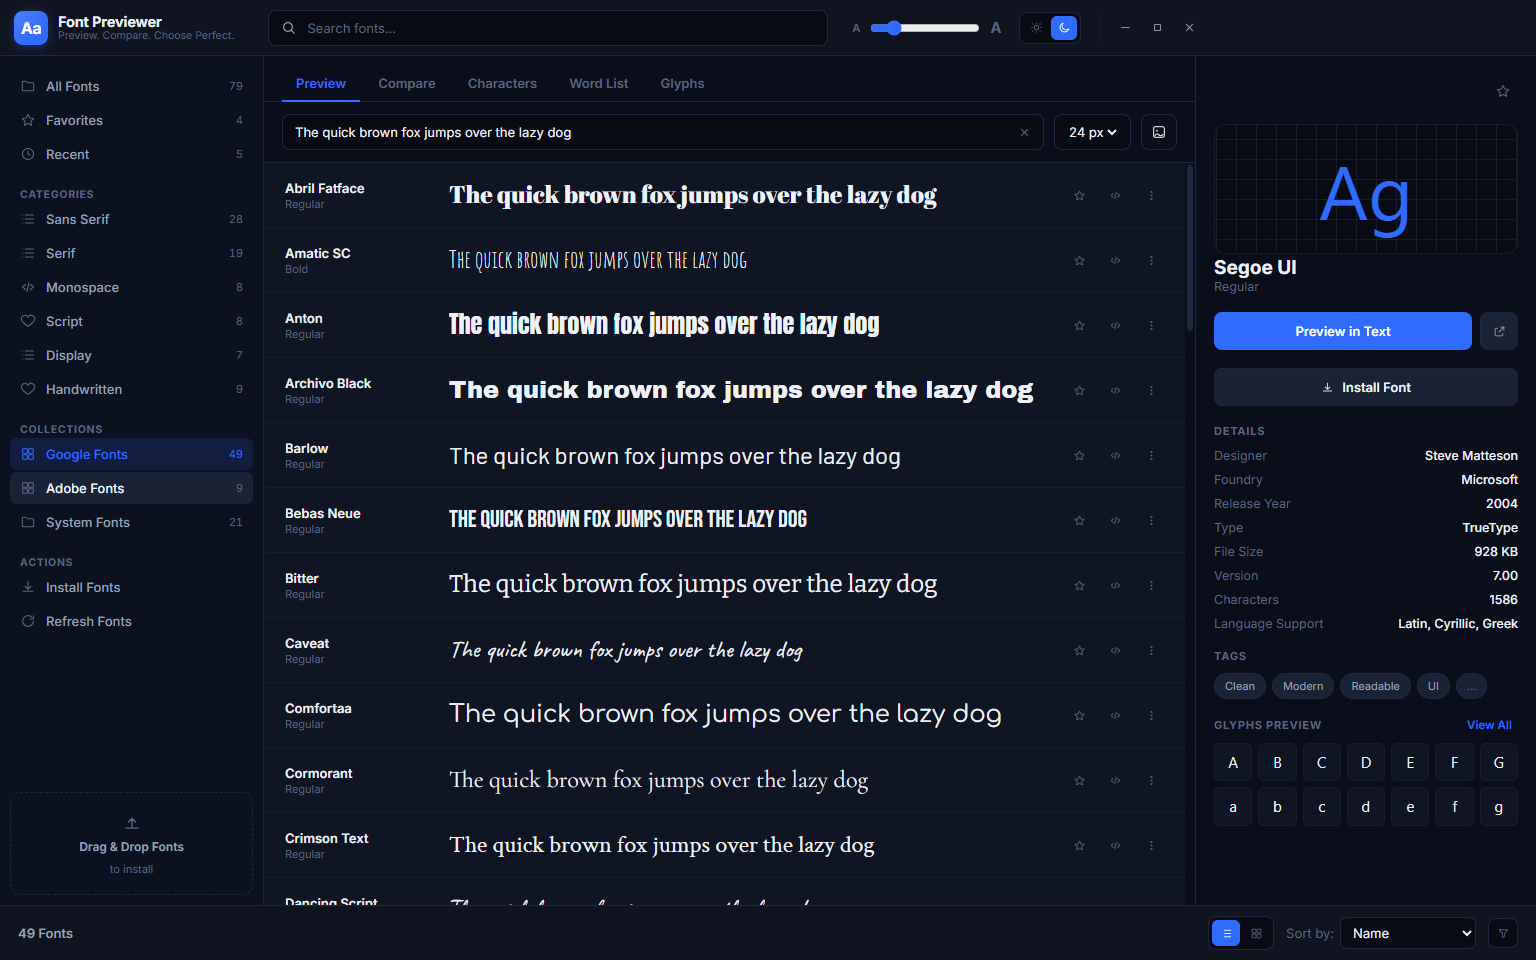Filter by Handwritten category
1536x960 pixels.
coord(131,389)
